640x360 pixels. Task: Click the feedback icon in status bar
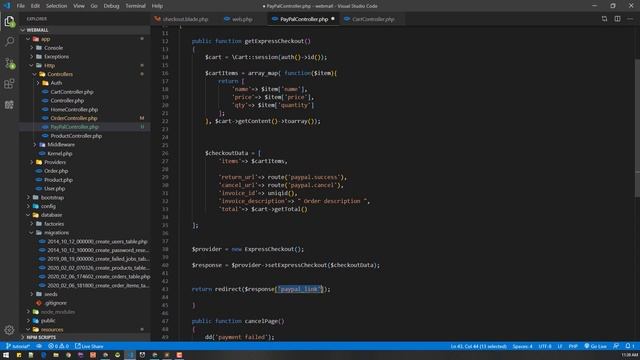[x=616, y=346]
